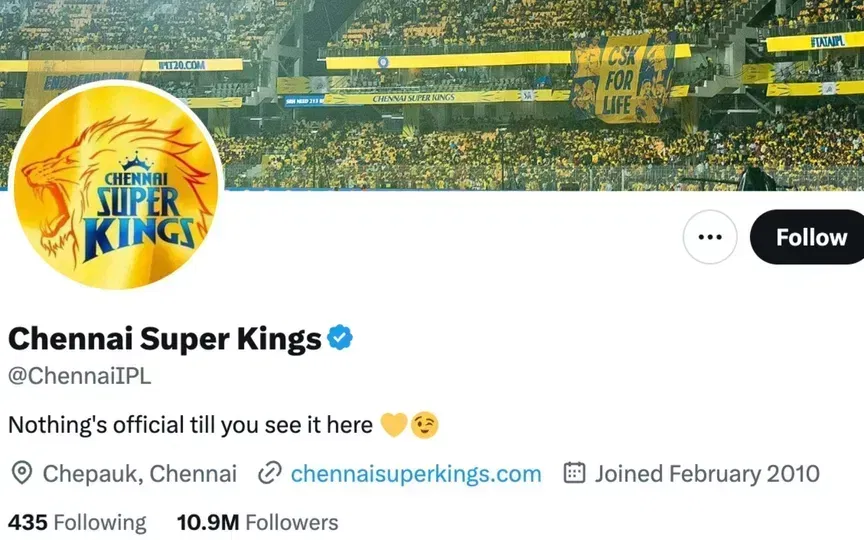The image size is (864, 540).
Task: Visit the chennaisuperkings.com website link
Action: point(415,473)
